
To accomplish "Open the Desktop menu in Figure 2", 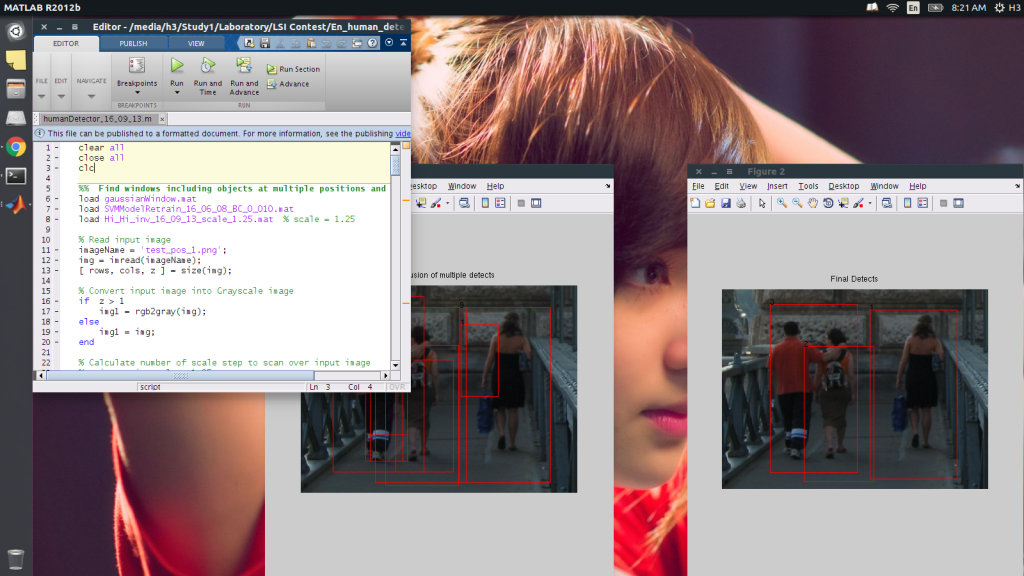I will [844, 186].
